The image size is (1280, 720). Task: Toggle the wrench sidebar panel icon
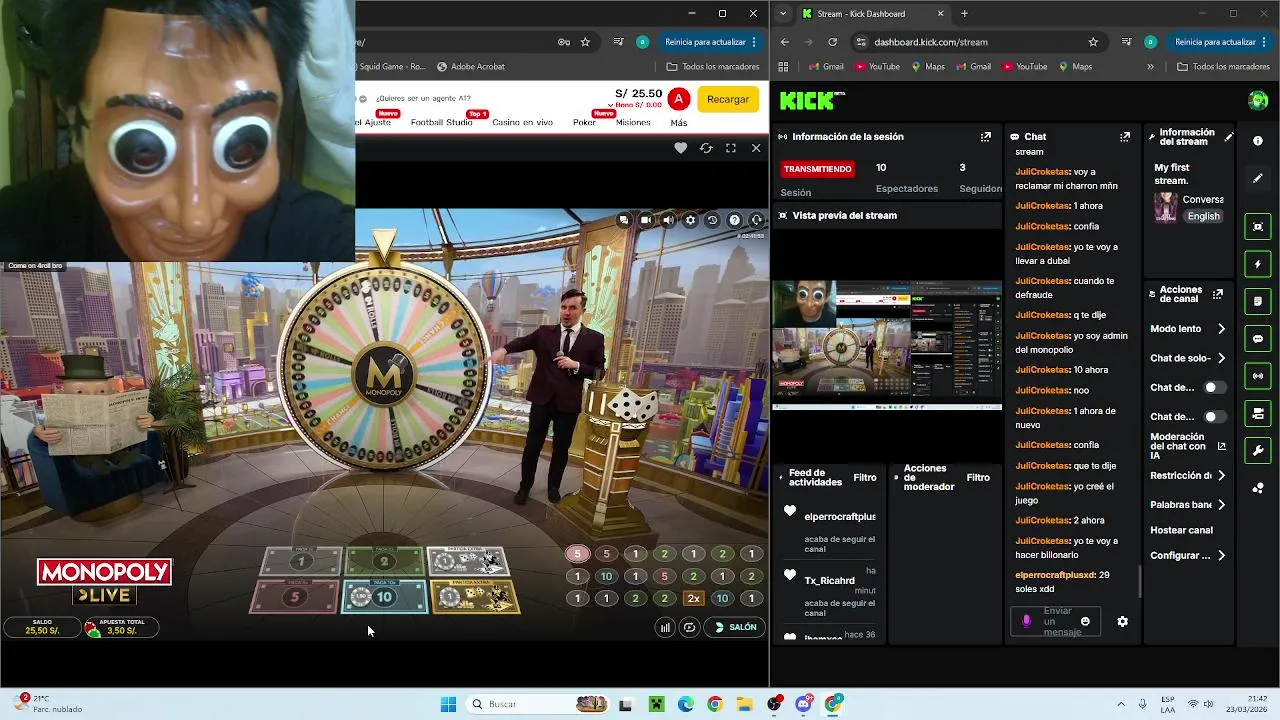click(1258, 450)
